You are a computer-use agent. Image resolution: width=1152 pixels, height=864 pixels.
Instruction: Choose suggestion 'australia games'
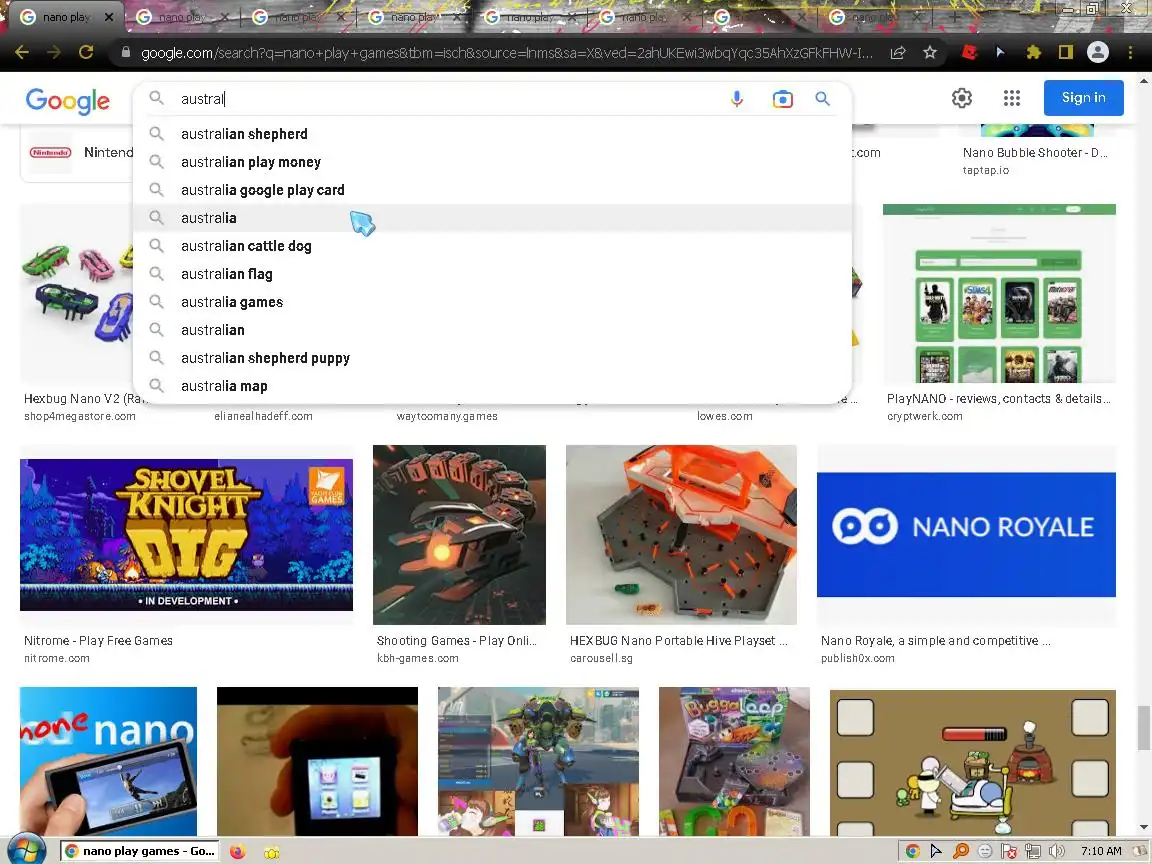492,302
